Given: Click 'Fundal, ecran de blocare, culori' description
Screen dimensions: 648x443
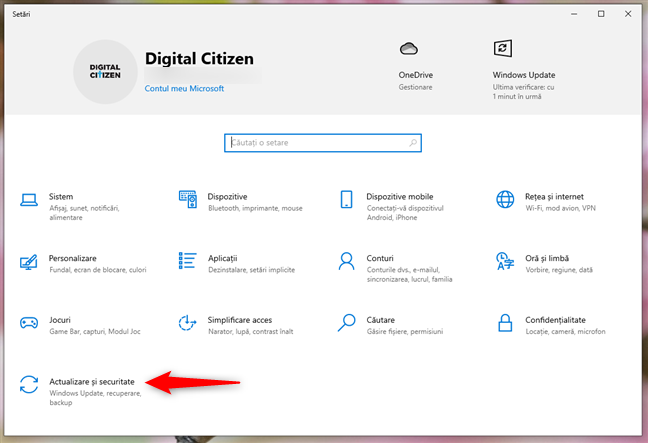Looking at the screenshot, I should coord(98,270).
